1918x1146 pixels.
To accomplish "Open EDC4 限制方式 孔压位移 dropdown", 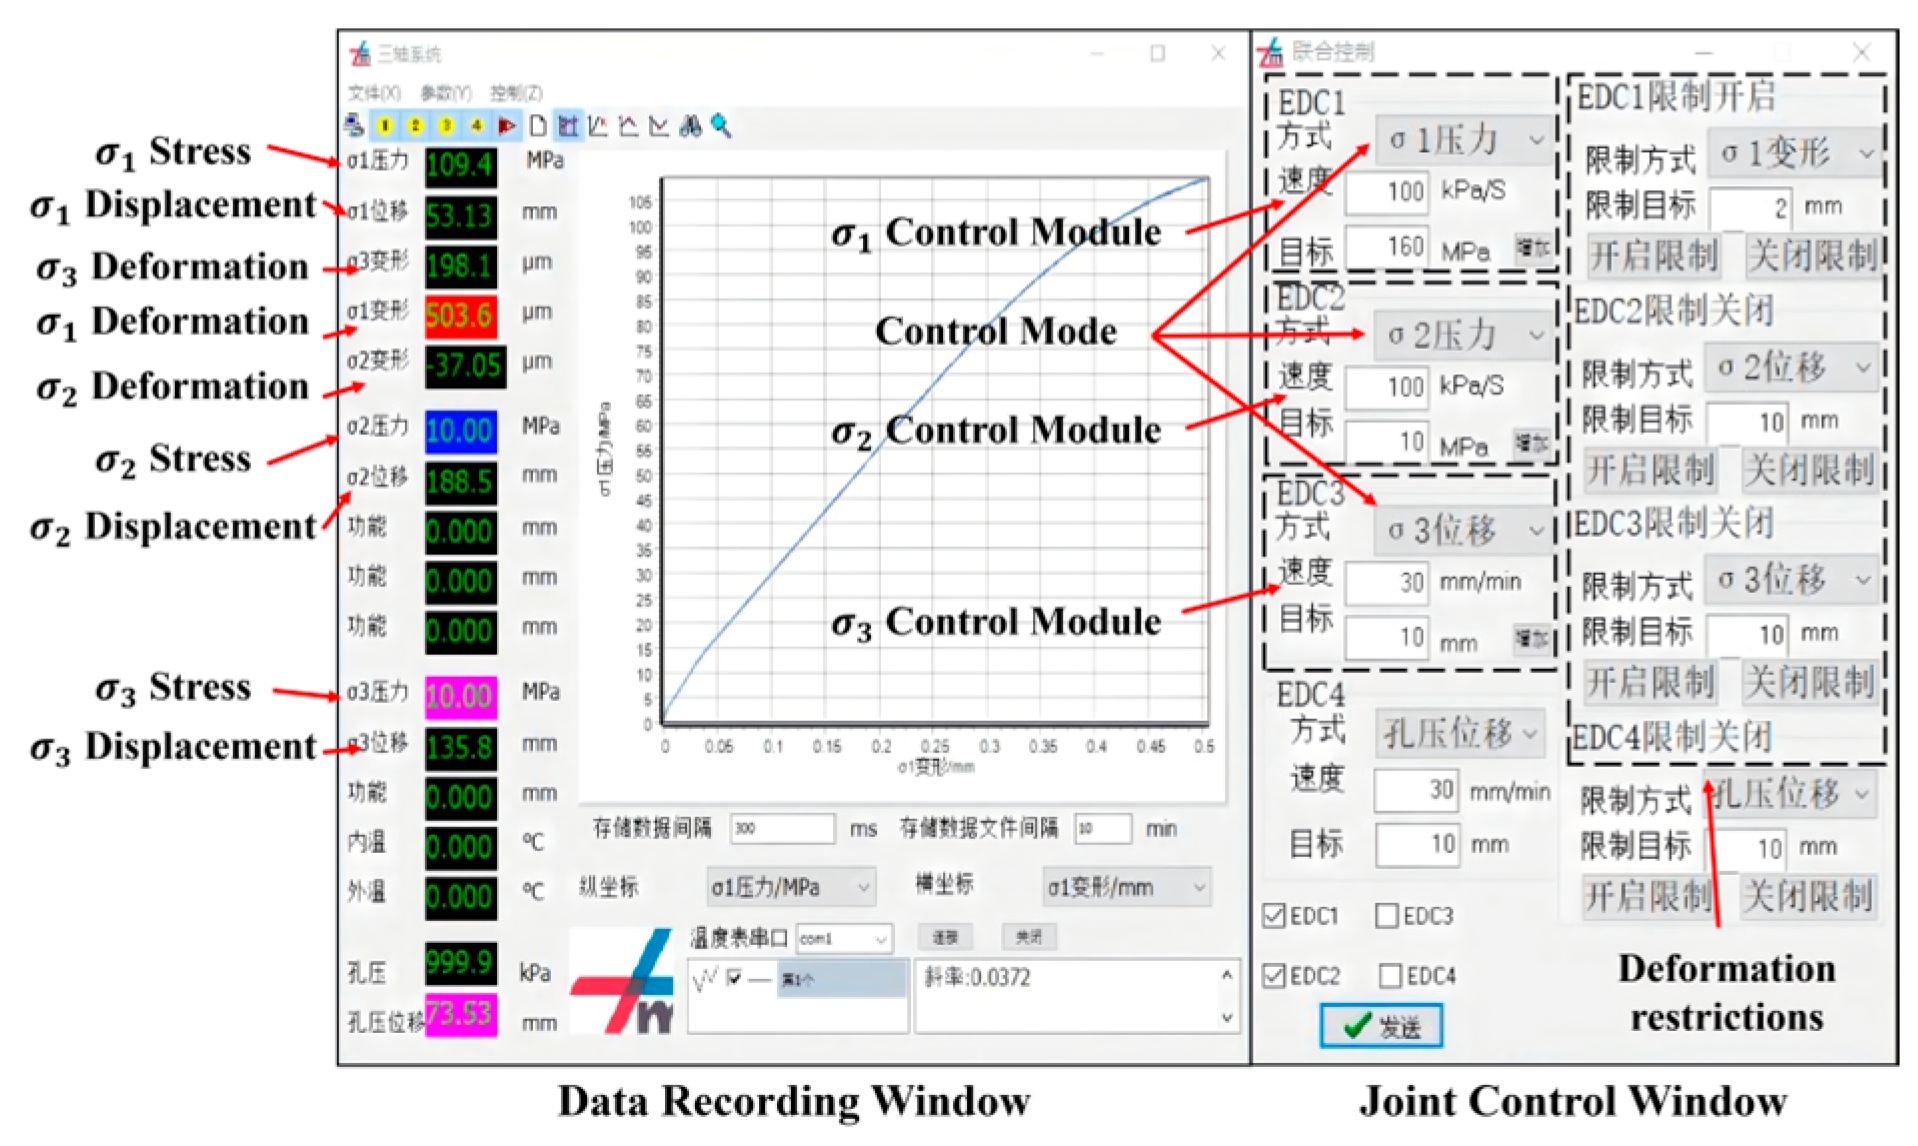I will pos(1790,794).
